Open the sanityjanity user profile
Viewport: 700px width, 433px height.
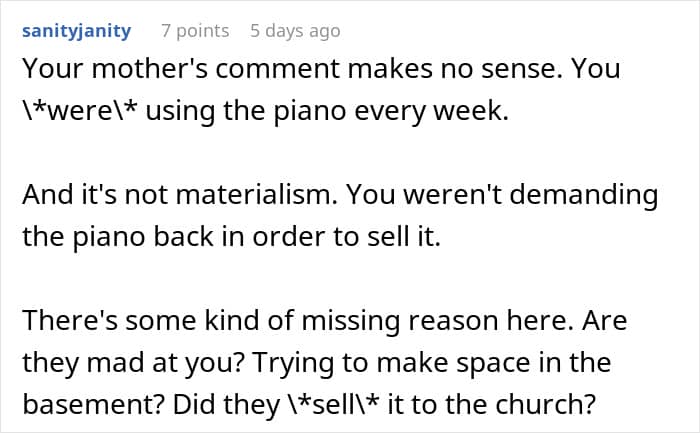[75, 31]
